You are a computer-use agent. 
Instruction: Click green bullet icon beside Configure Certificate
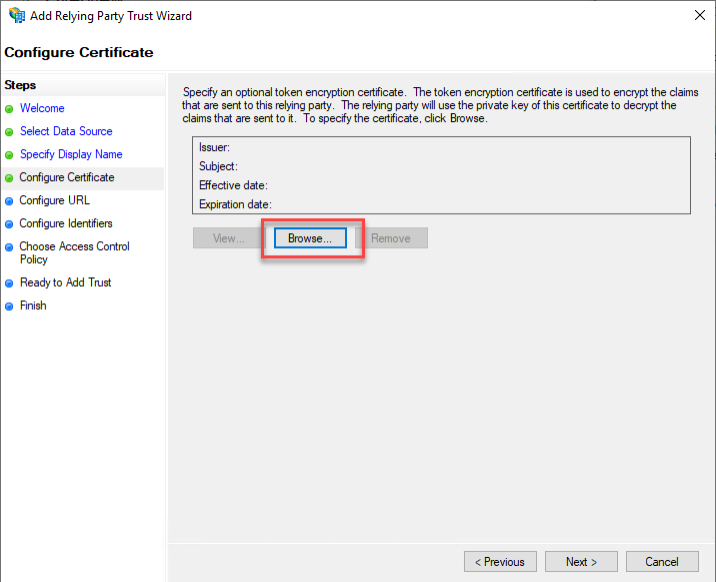[x=9, y=178]
